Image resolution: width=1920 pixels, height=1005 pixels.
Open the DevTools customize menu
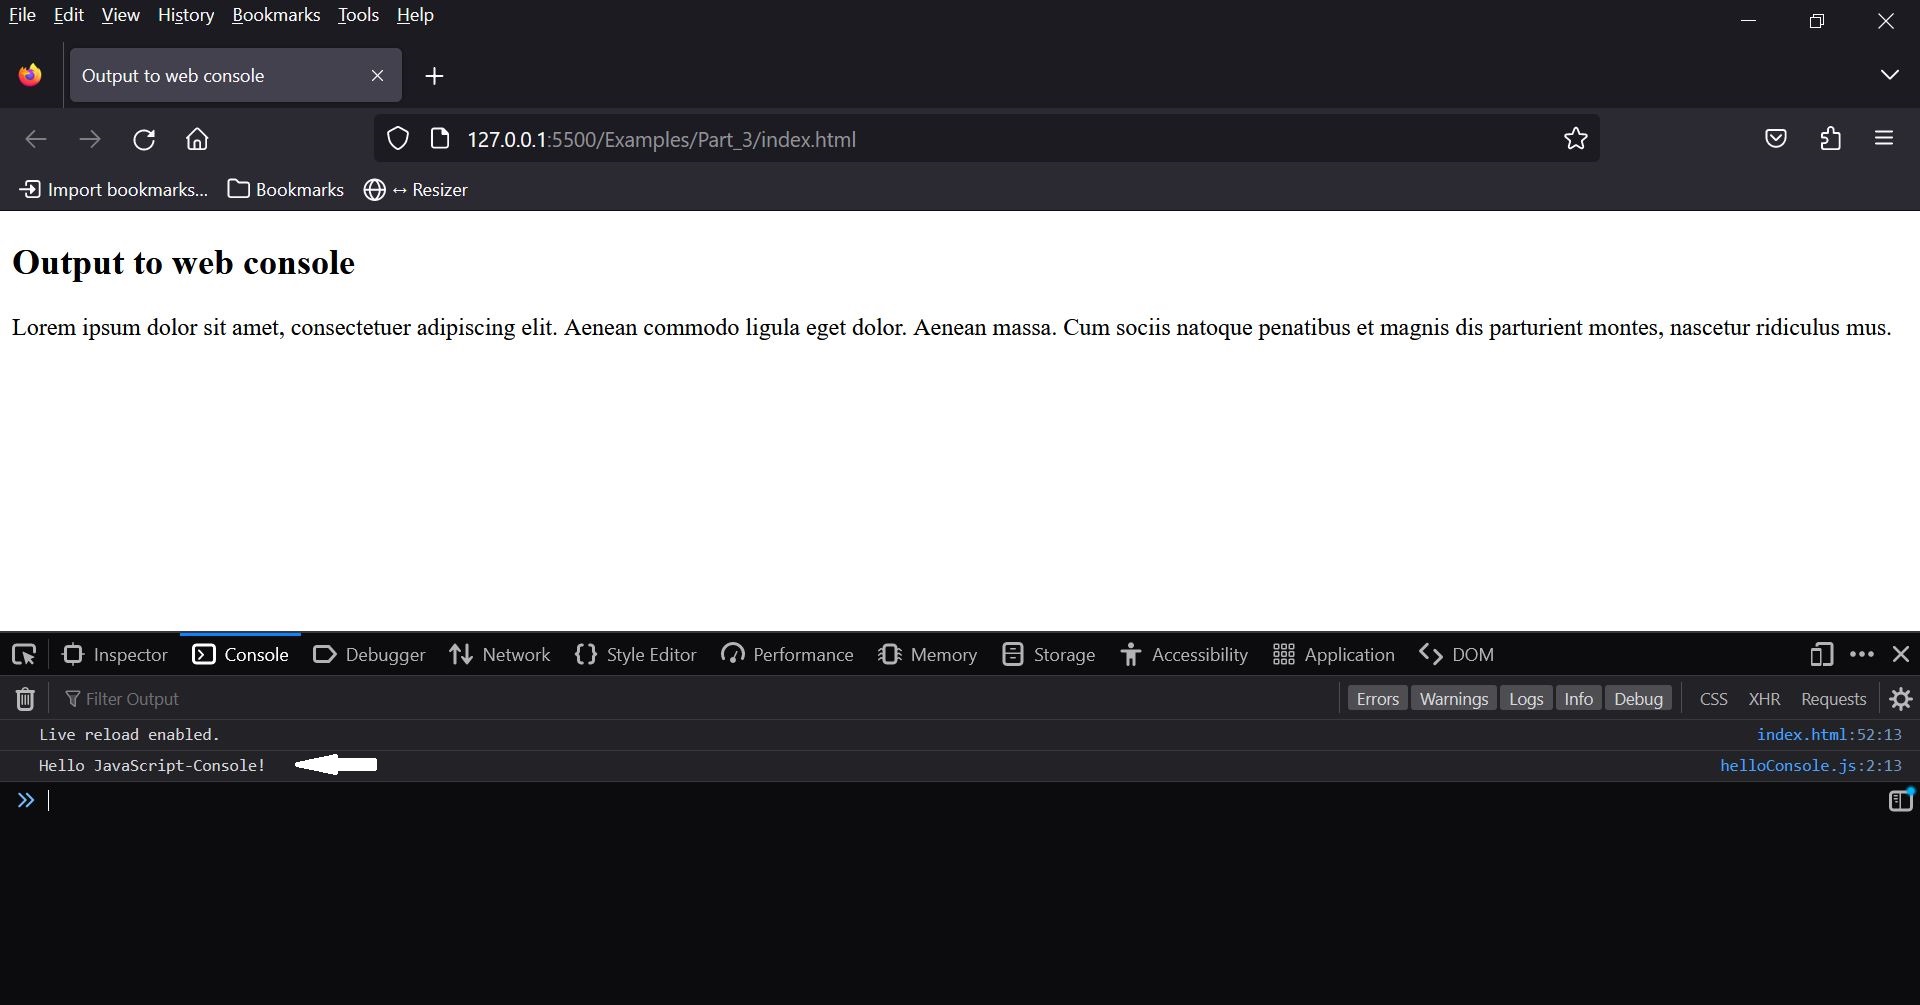tap(1861, 654)
